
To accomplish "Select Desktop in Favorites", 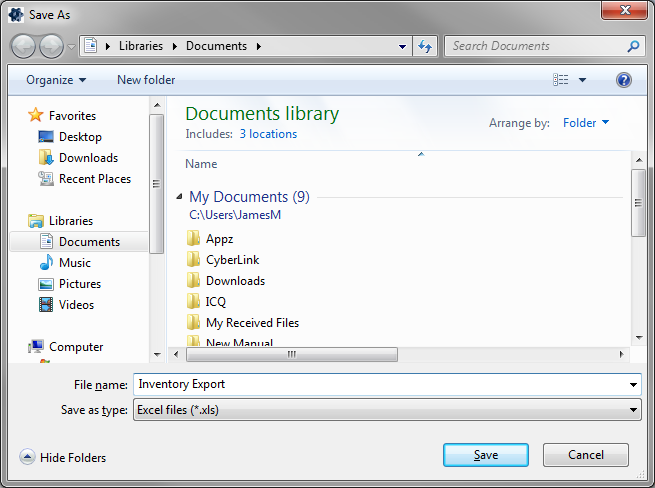I will 79,137.
